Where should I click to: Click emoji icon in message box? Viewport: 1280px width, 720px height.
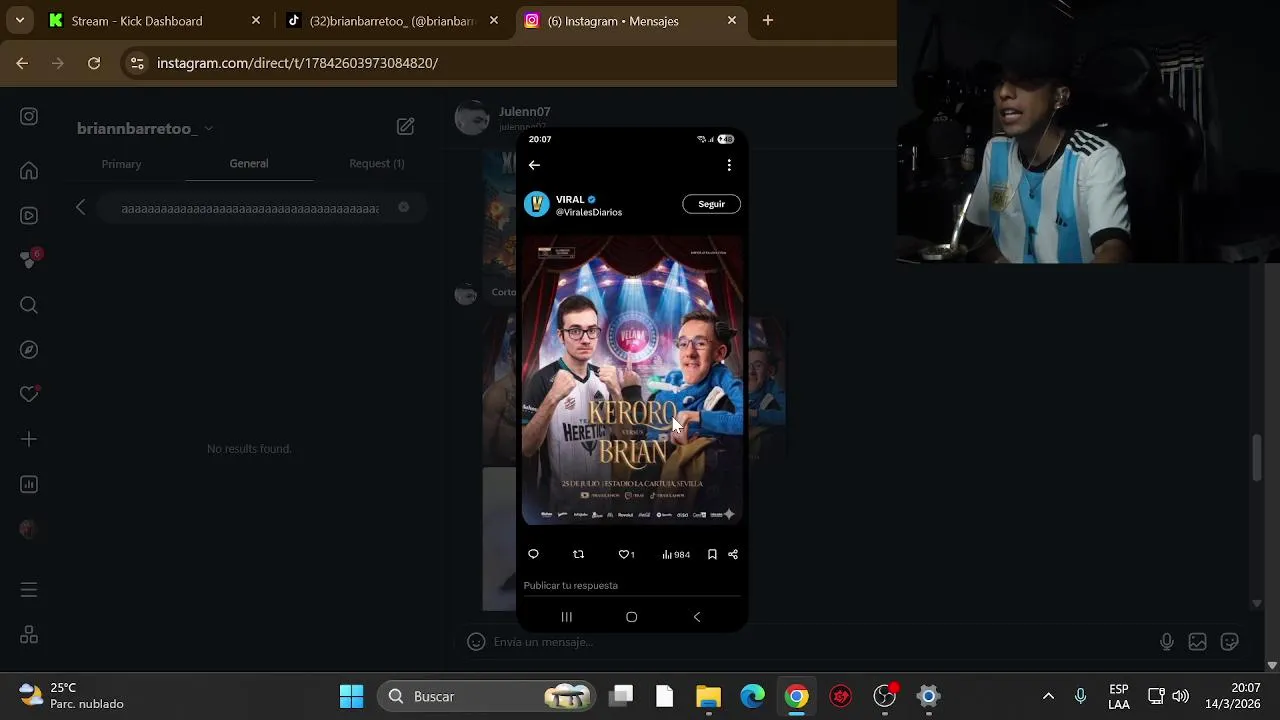(477, 642)
